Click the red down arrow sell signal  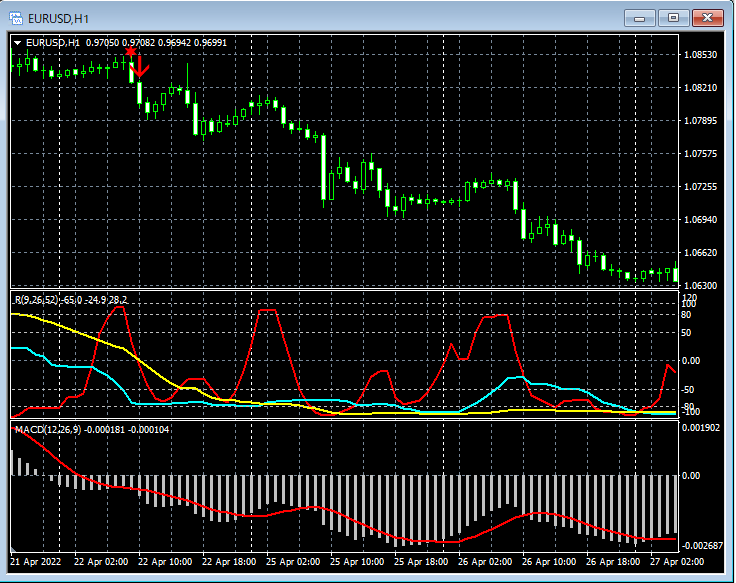click(140, 67)
